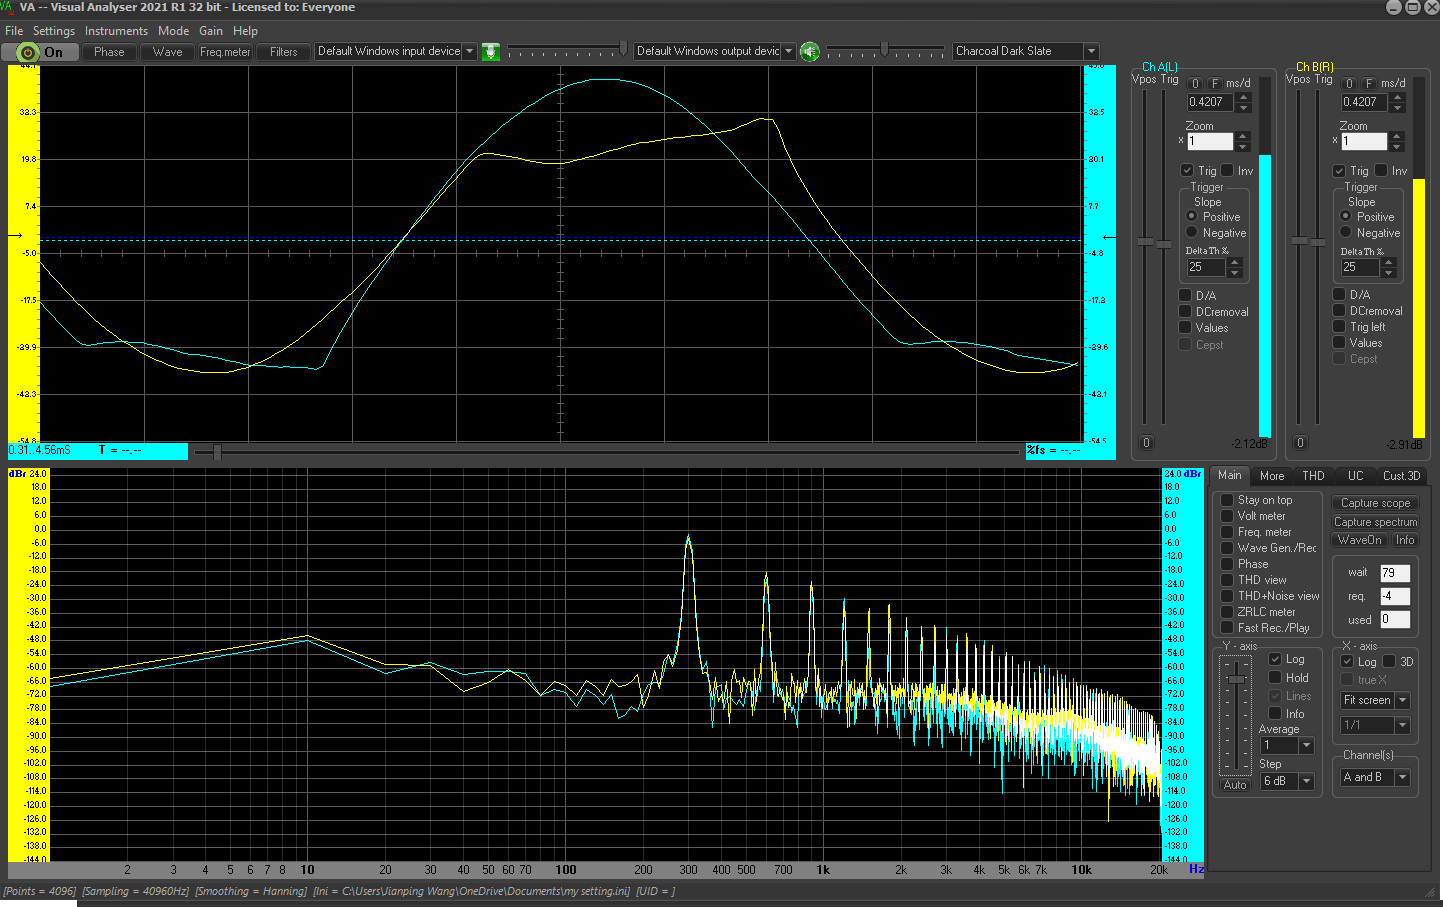Click the green microphone input icon
Viewport: 1443px width, 907px height.
point(491,52)
